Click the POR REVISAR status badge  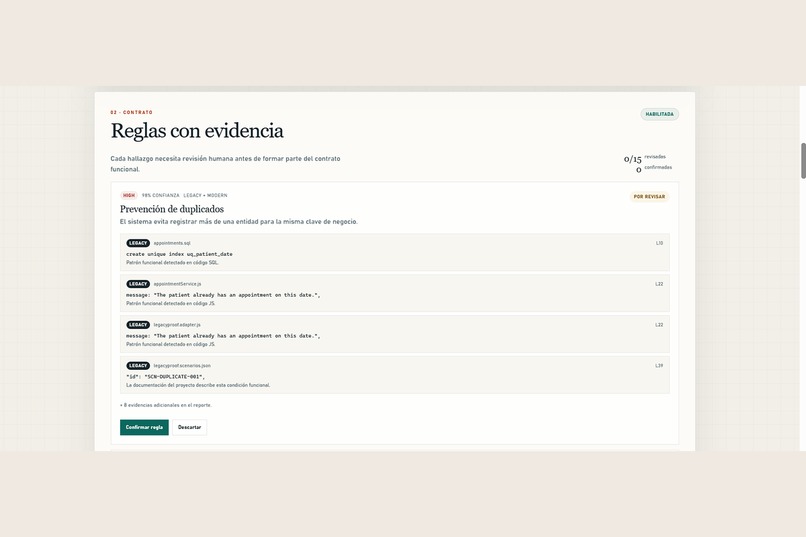tap(649, 196)
